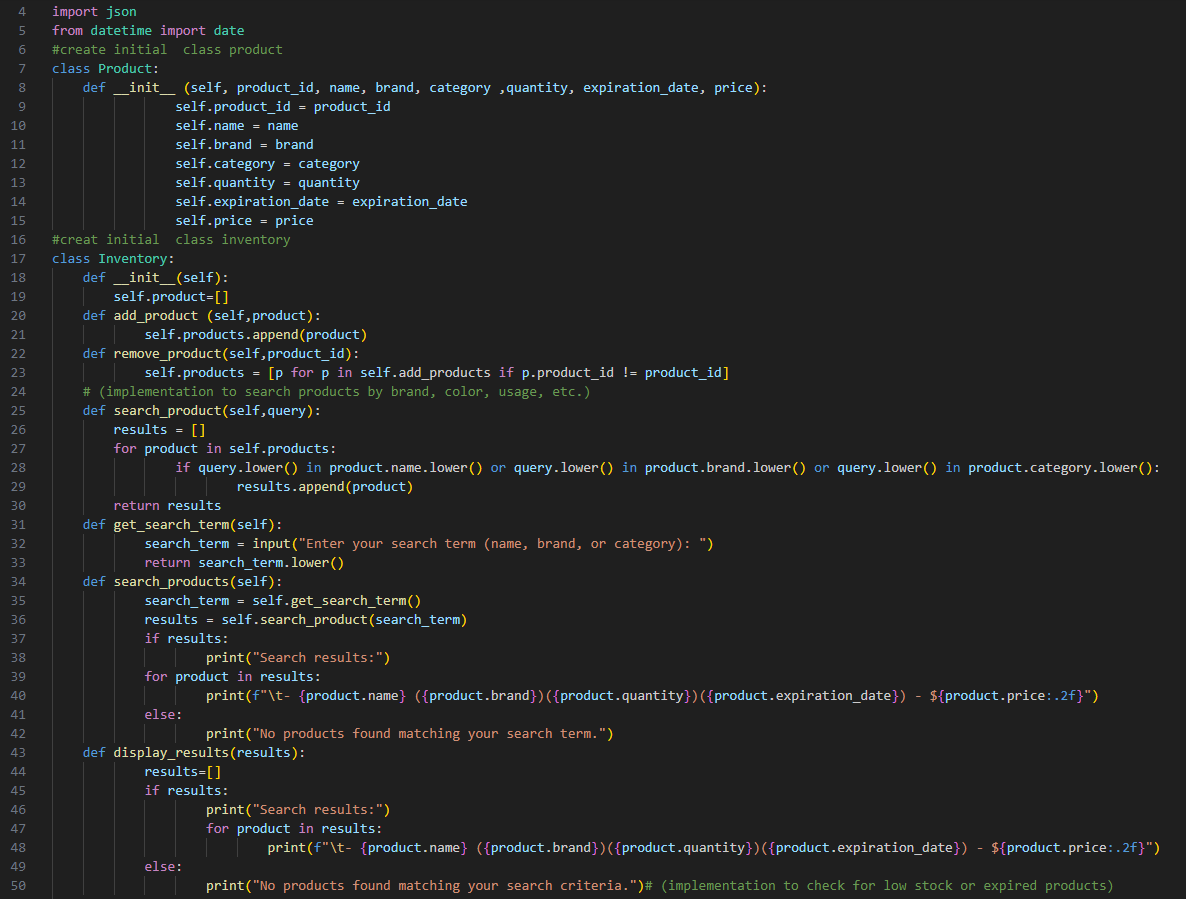Click 'self.price = price' line
Screen dimensions: 1186x899
tap(244, 220)
